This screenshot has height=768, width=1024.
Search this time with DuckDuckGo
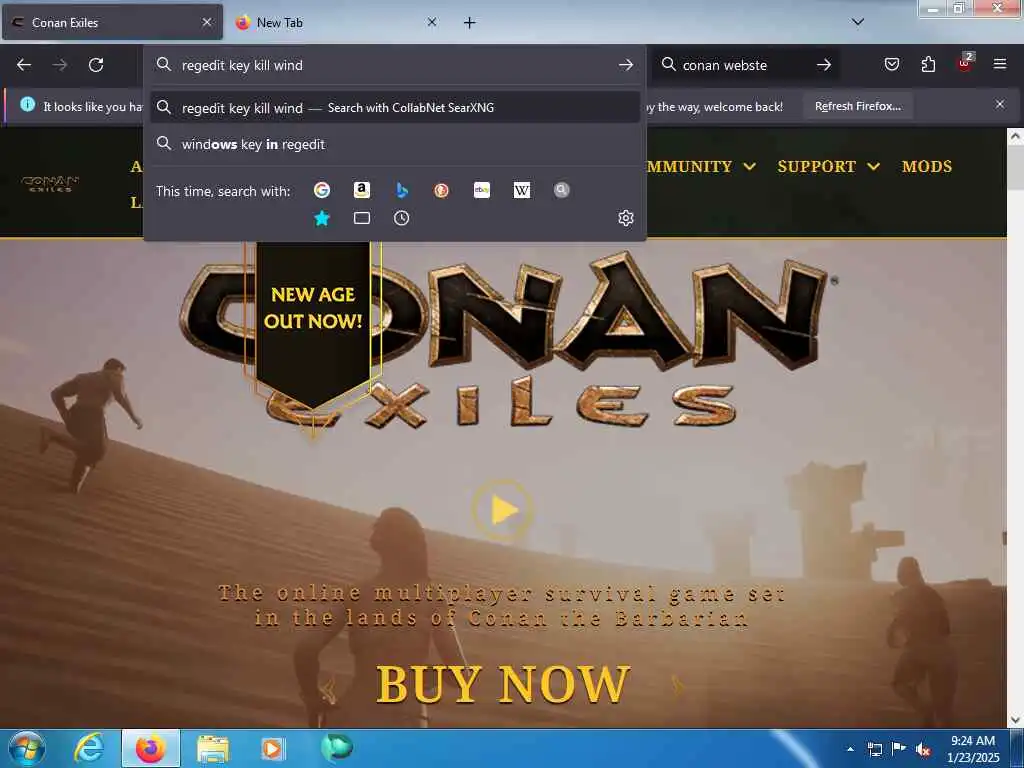point(441,190)
